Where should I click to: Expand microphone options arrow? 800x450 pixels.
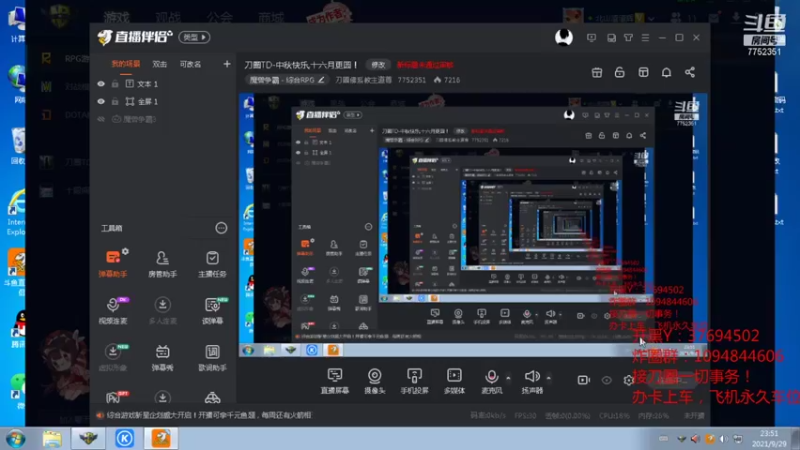(x=508, y=378)
